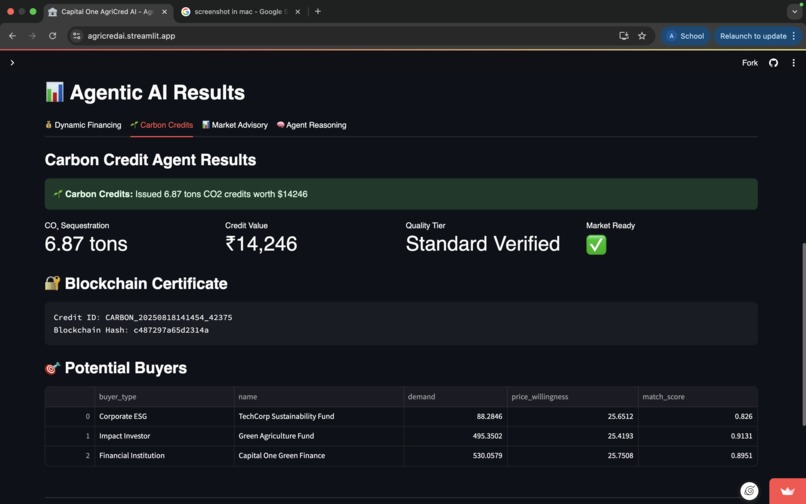Select price willingness value 25.7508
Screen dimensions: 806x504
coord(573,455)
